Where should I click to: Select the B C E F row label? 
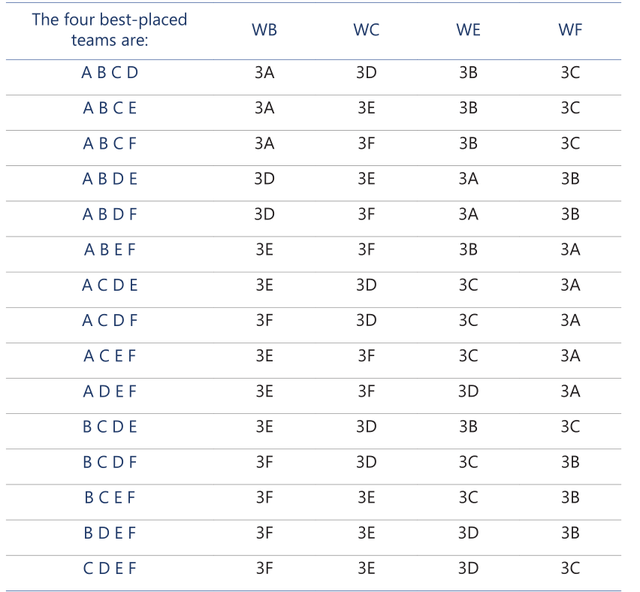[110, 498]
